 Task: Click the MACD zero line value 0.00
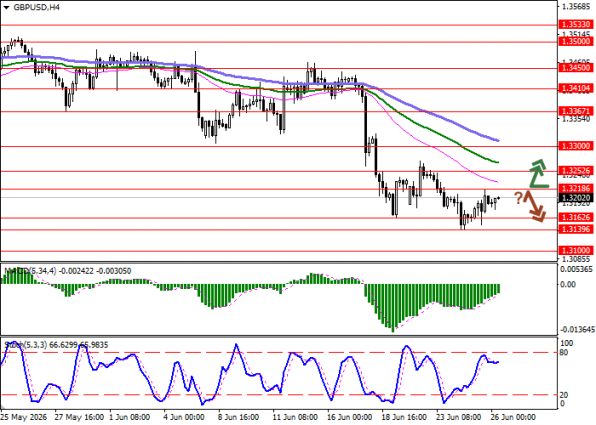point(568,284)
